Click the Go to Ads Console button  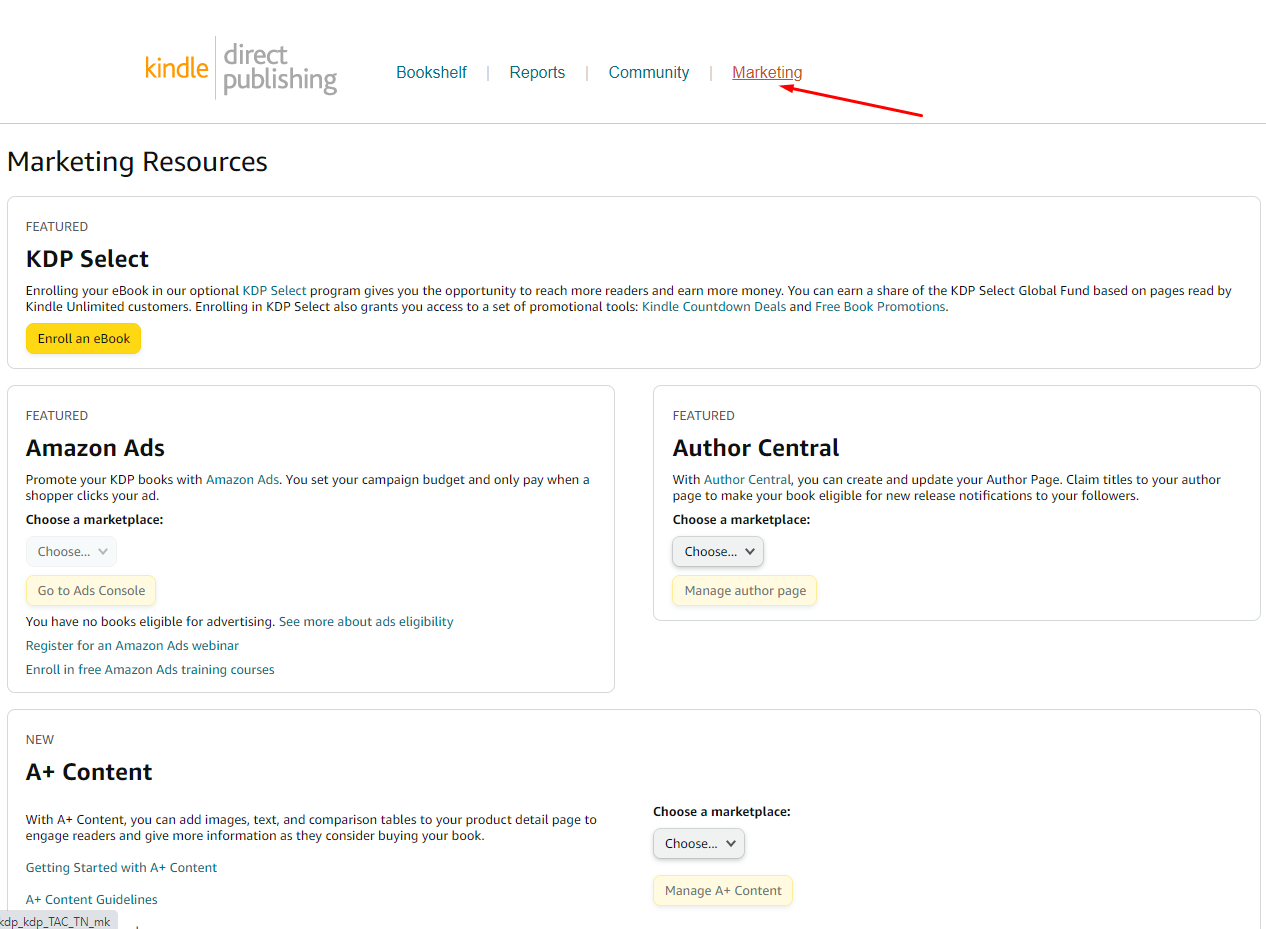coord(91,591)
